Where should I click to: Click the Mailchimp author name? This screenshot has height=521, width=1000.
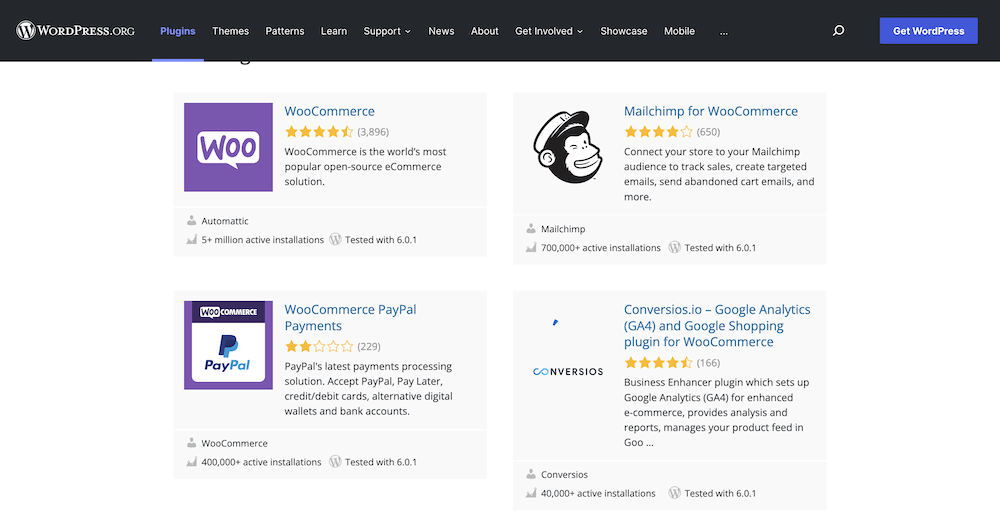pyautogui.click(x=563, y=229)
